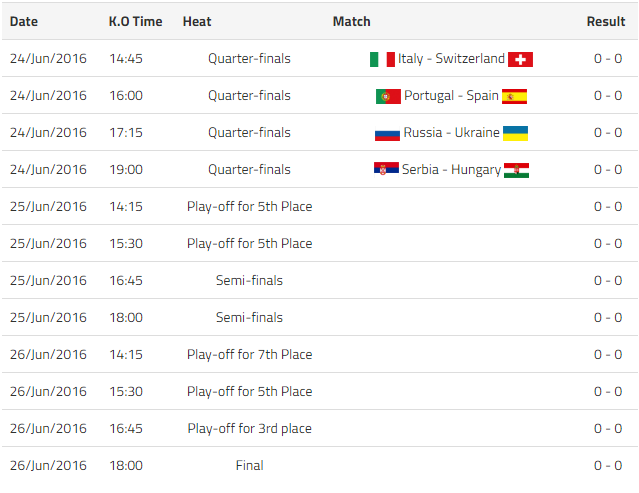639x493 pixels.
Task: Open the Russia - Ukraine match
Action: (451, 133)
